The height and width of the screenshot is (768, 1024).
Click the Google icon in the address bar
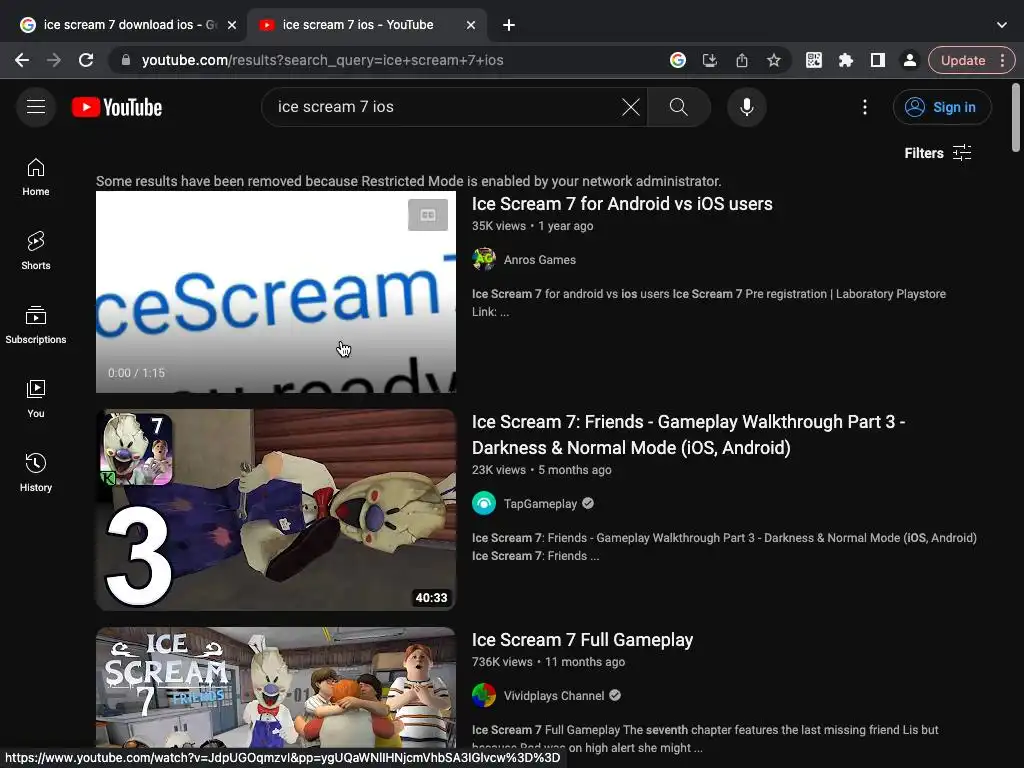(677, 60)
